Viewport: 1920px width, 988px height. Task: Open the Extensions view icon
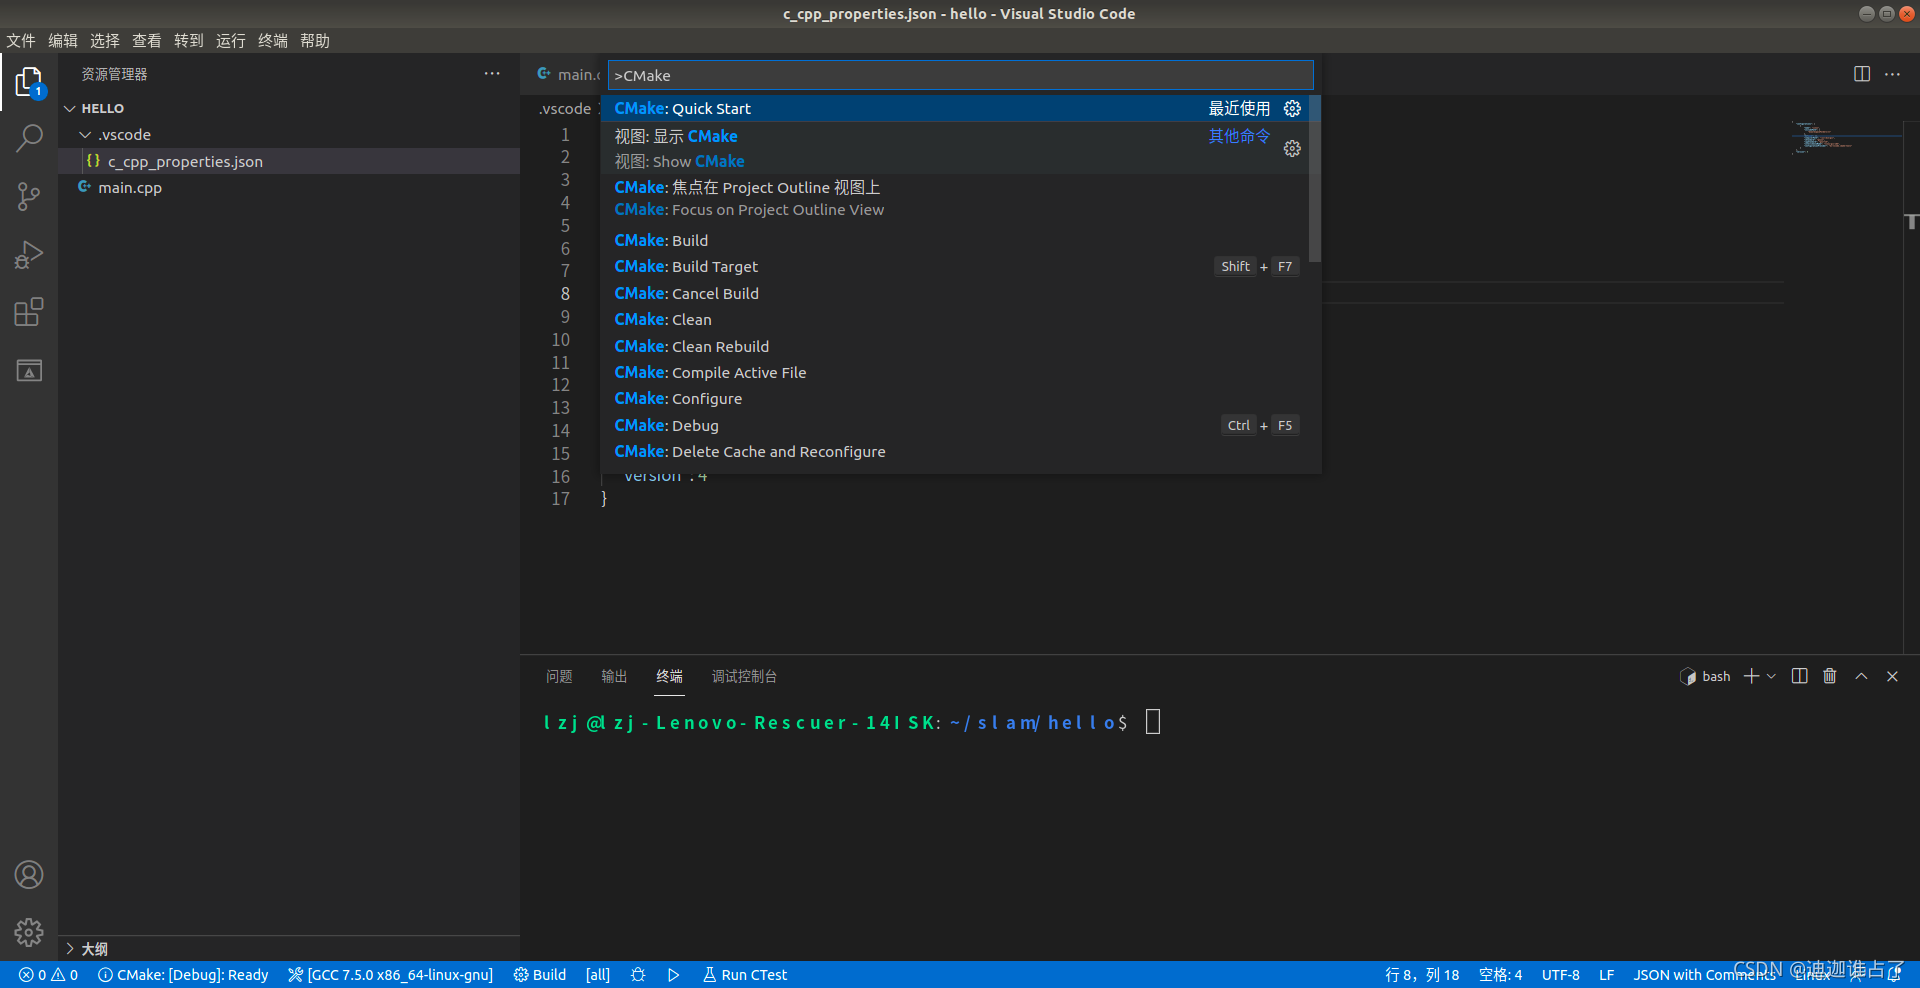(29, 313)
